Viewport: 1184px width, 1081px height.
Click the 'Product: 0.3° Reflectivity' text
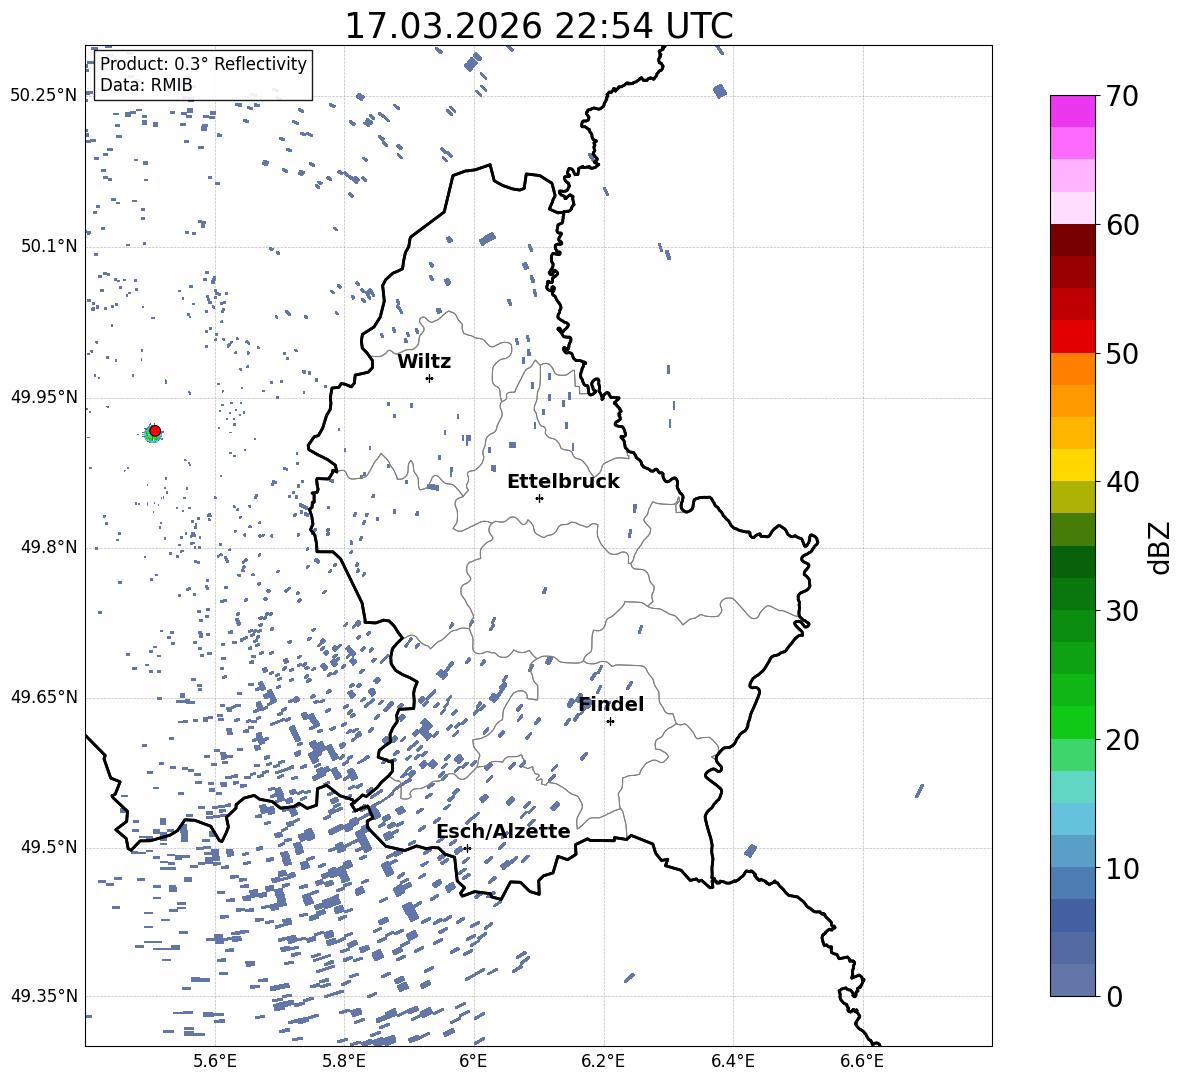point(203,63)
